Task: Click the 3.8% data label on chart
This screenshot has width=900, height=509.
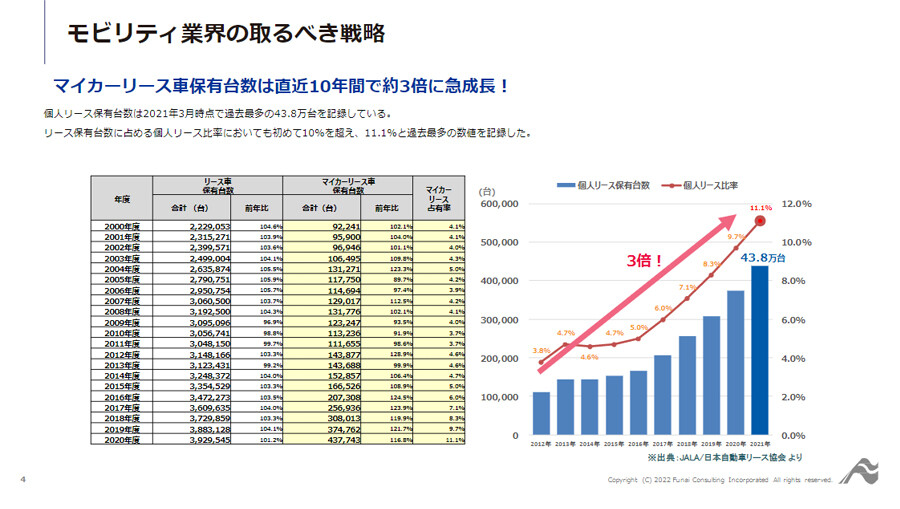Action: pos(541,350)
